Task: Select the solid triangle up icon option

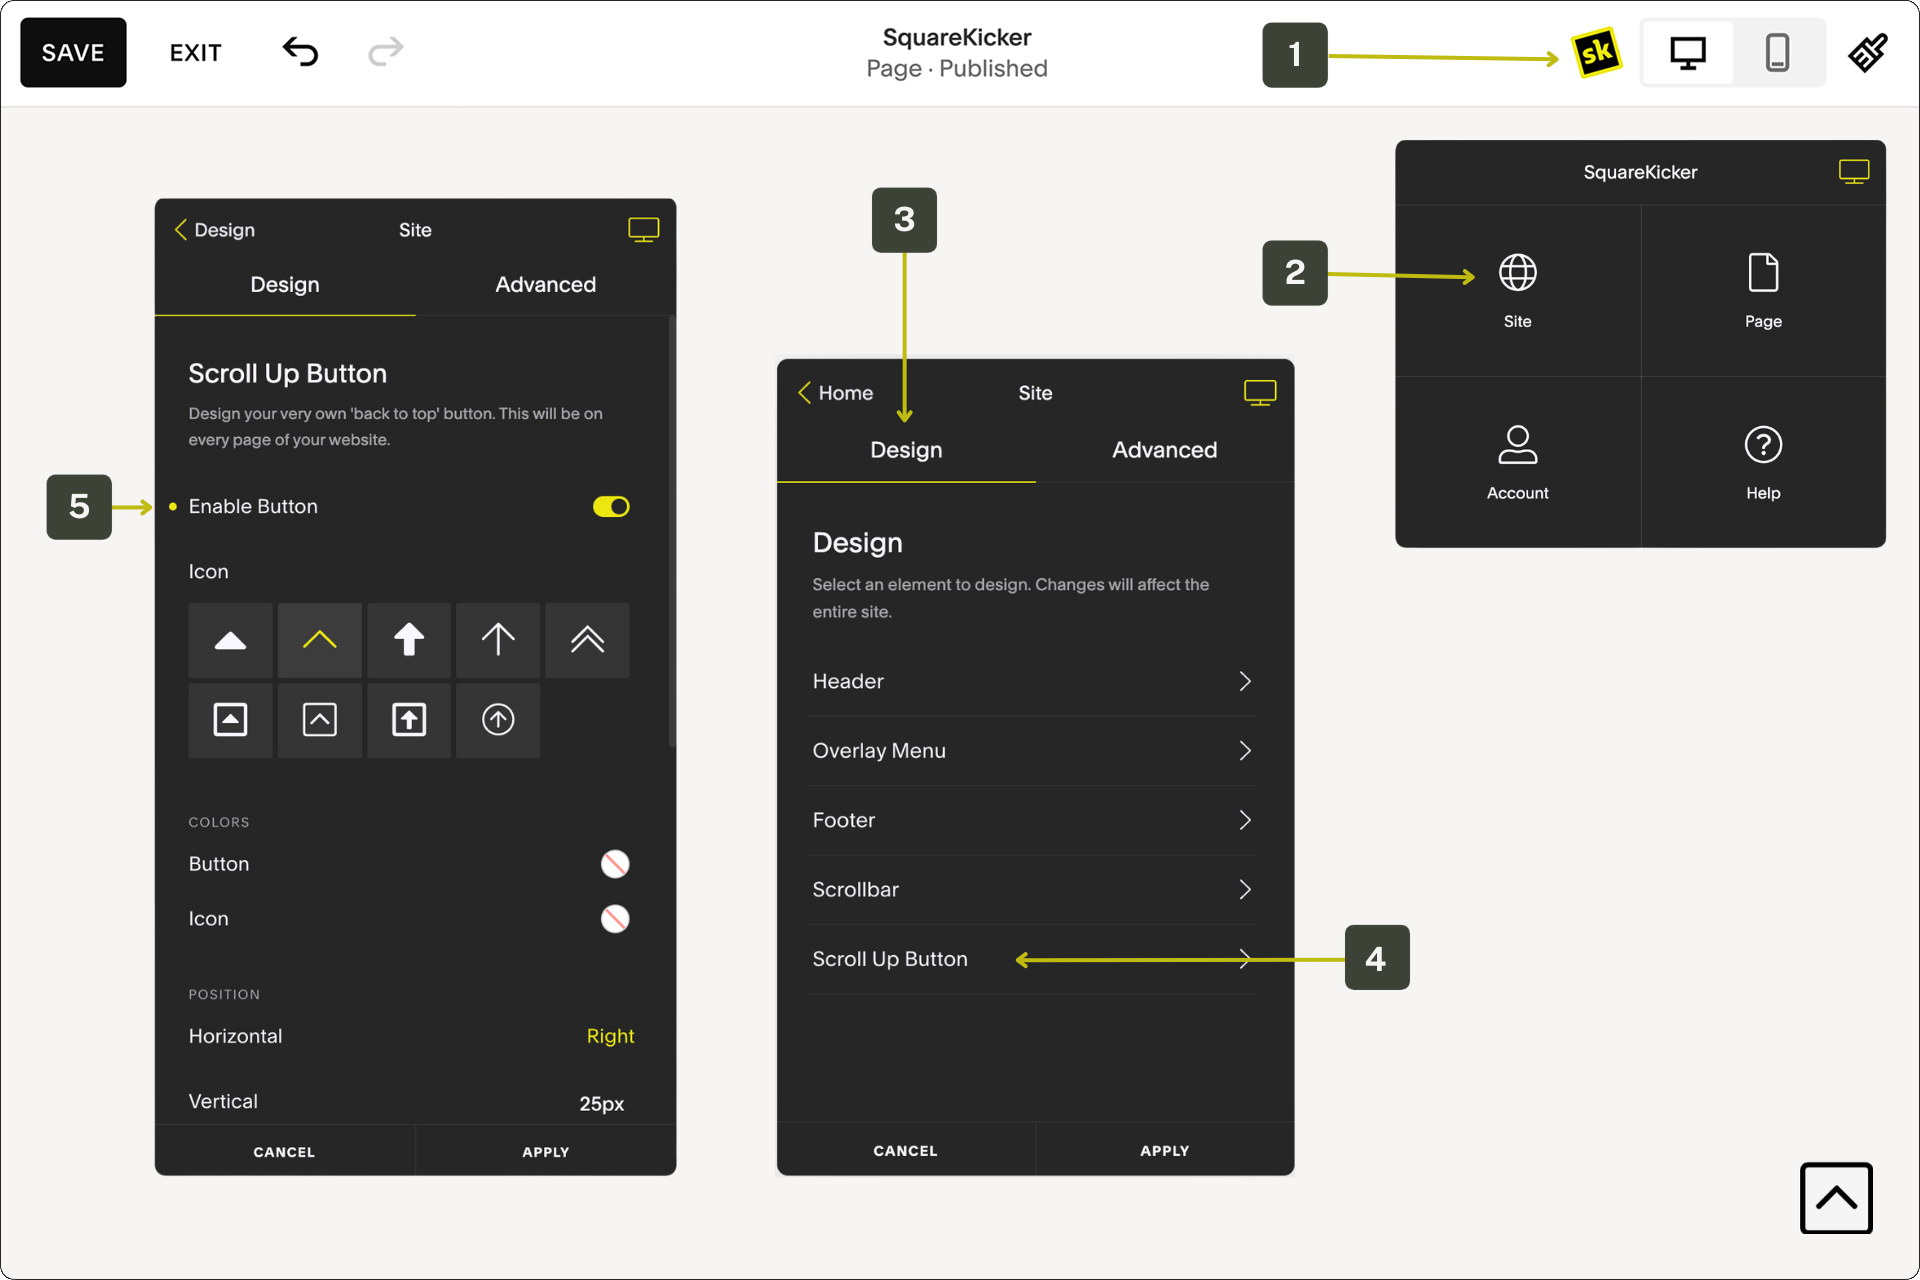Action: (x=230, y=640)
